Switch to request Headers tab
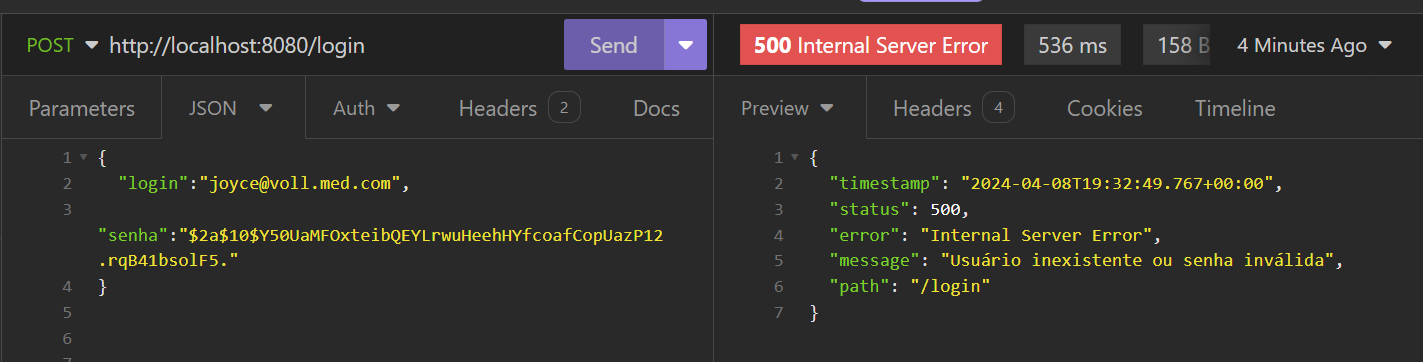The height and width of the screenshot is (362, 1423). tap(519, 108)
